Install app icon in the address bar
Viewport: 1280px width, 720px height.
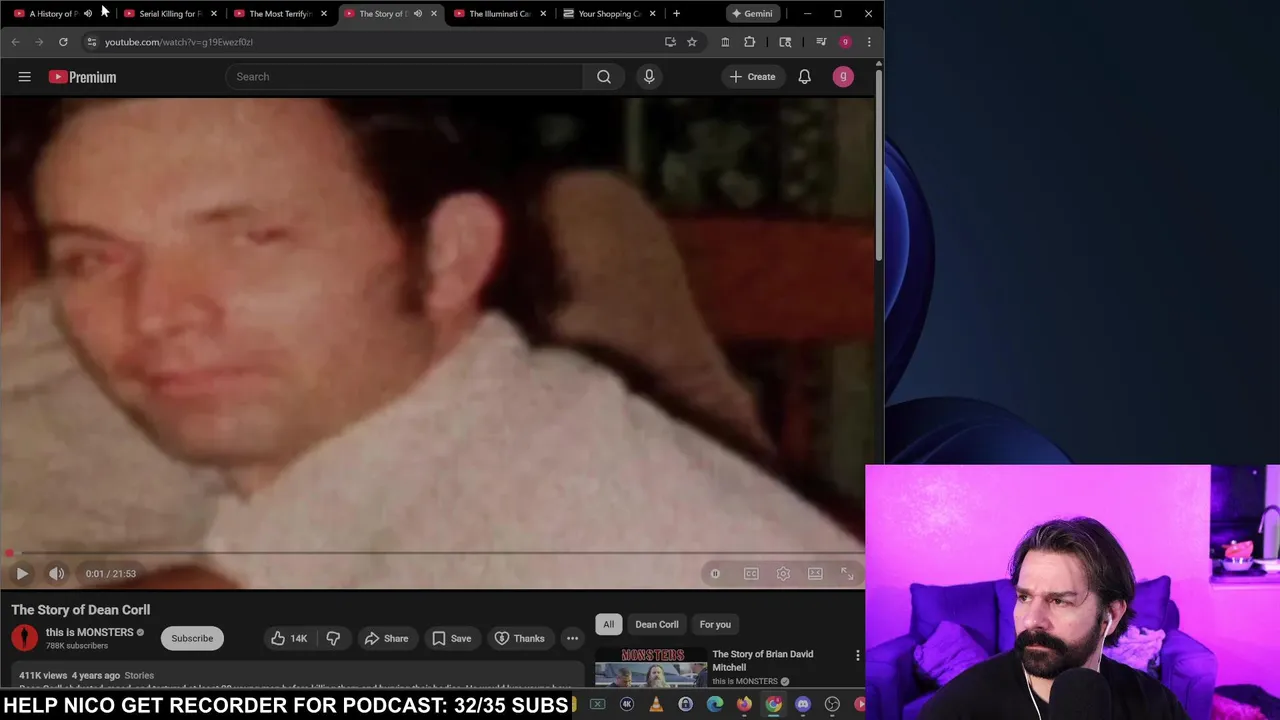click(670, 42)
